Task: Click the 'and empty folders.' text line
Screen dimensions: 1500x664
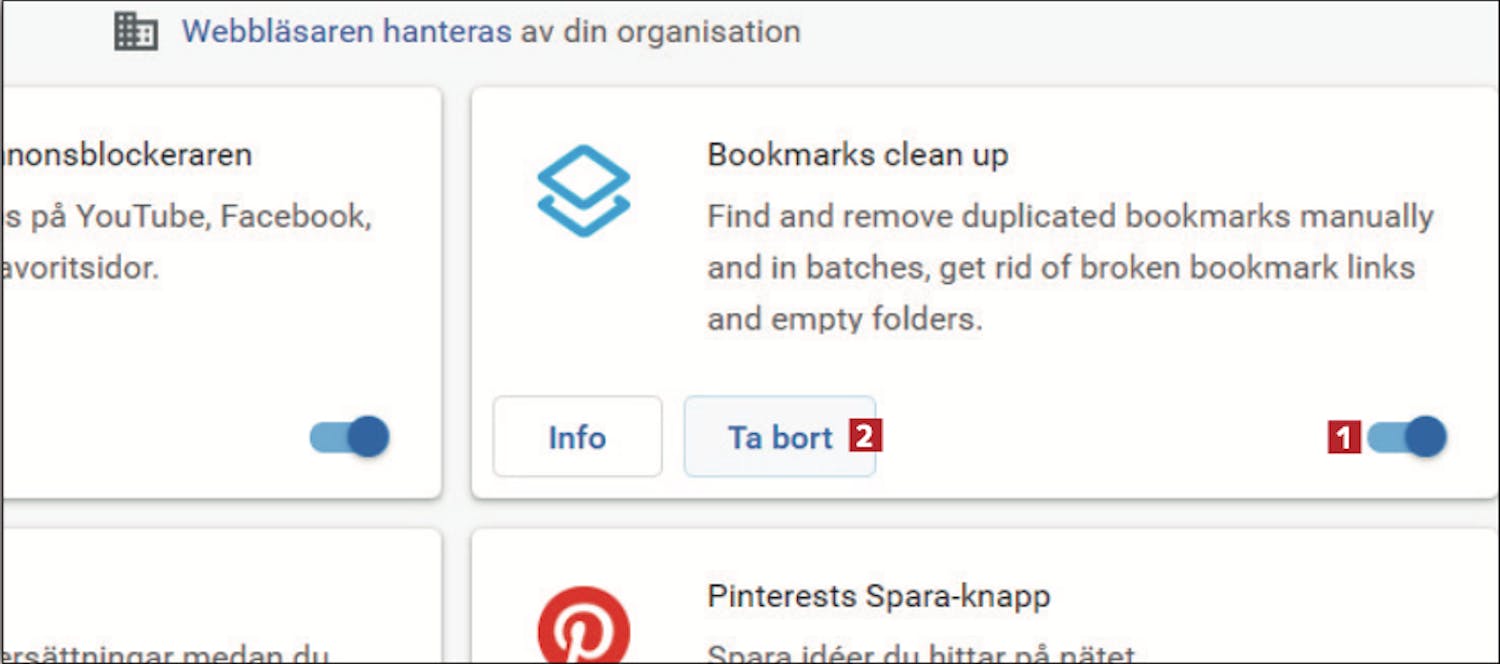Action: [845, 320]
